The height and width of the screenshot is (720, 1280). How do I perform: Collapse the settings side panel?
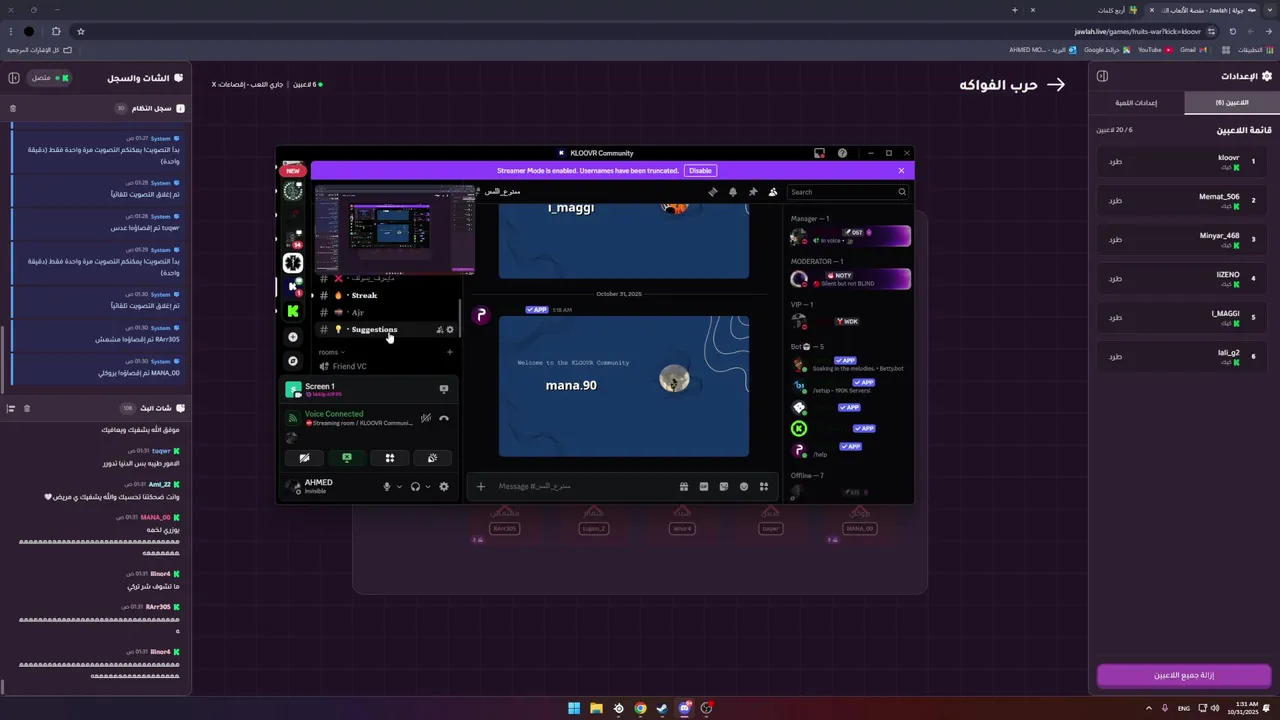[1102, 76]
